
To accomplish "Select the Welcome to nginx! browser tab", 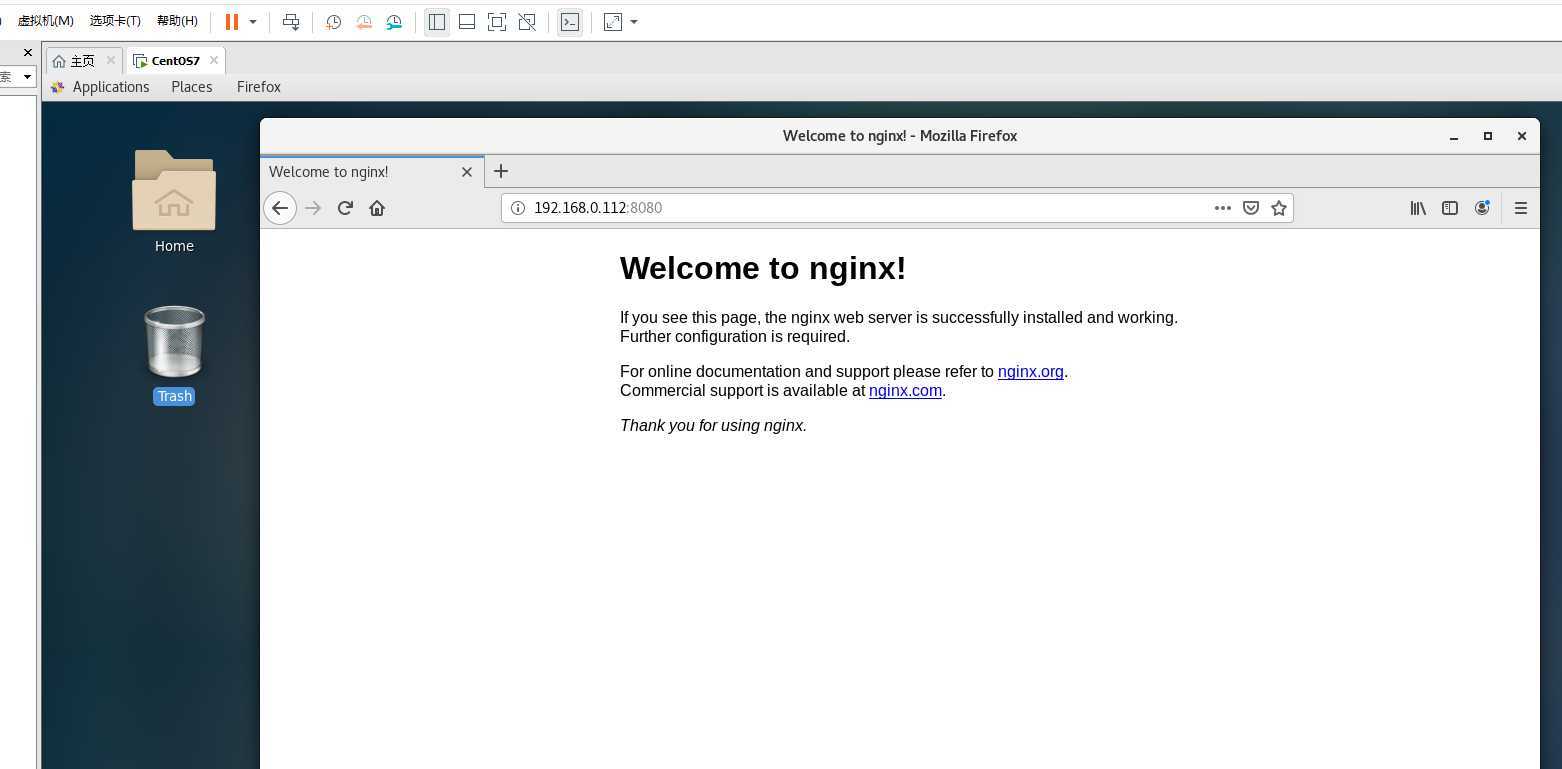I will (372, 172).
